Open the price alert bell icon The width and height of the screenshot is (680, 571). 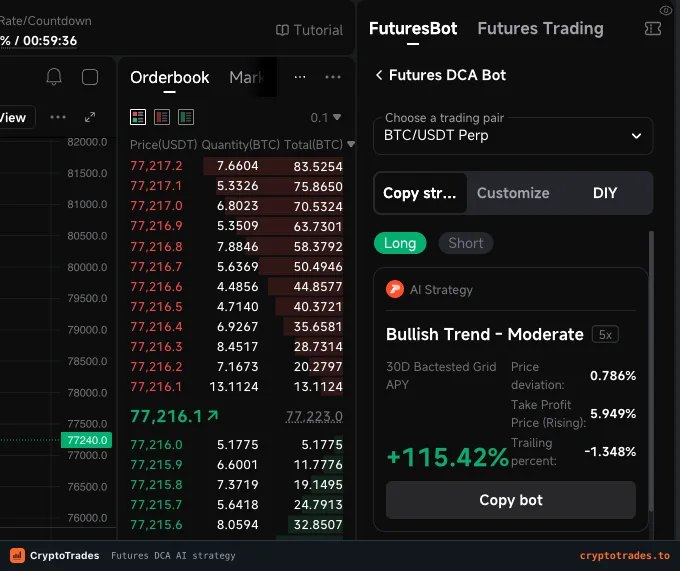coord(54,77)
